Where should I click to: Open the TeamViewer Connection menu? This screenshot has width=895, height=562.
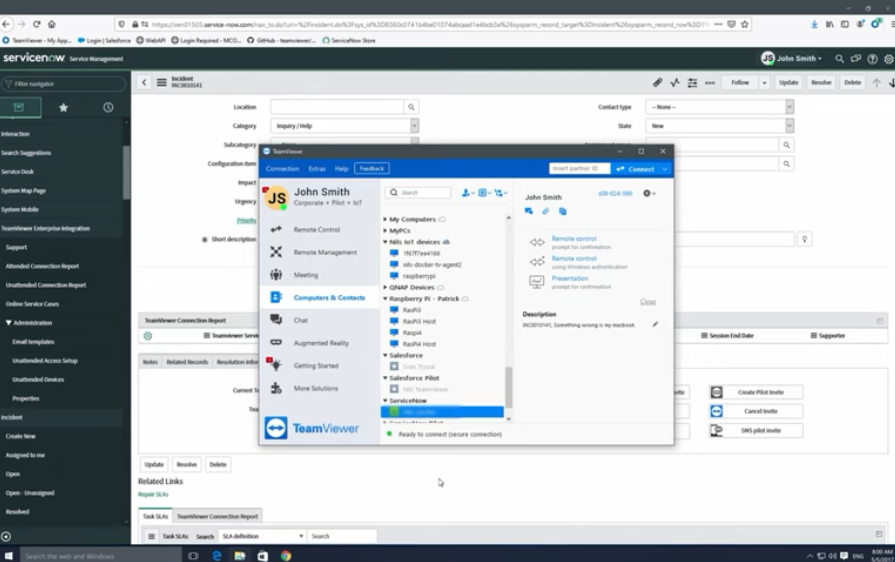point(283,169)
